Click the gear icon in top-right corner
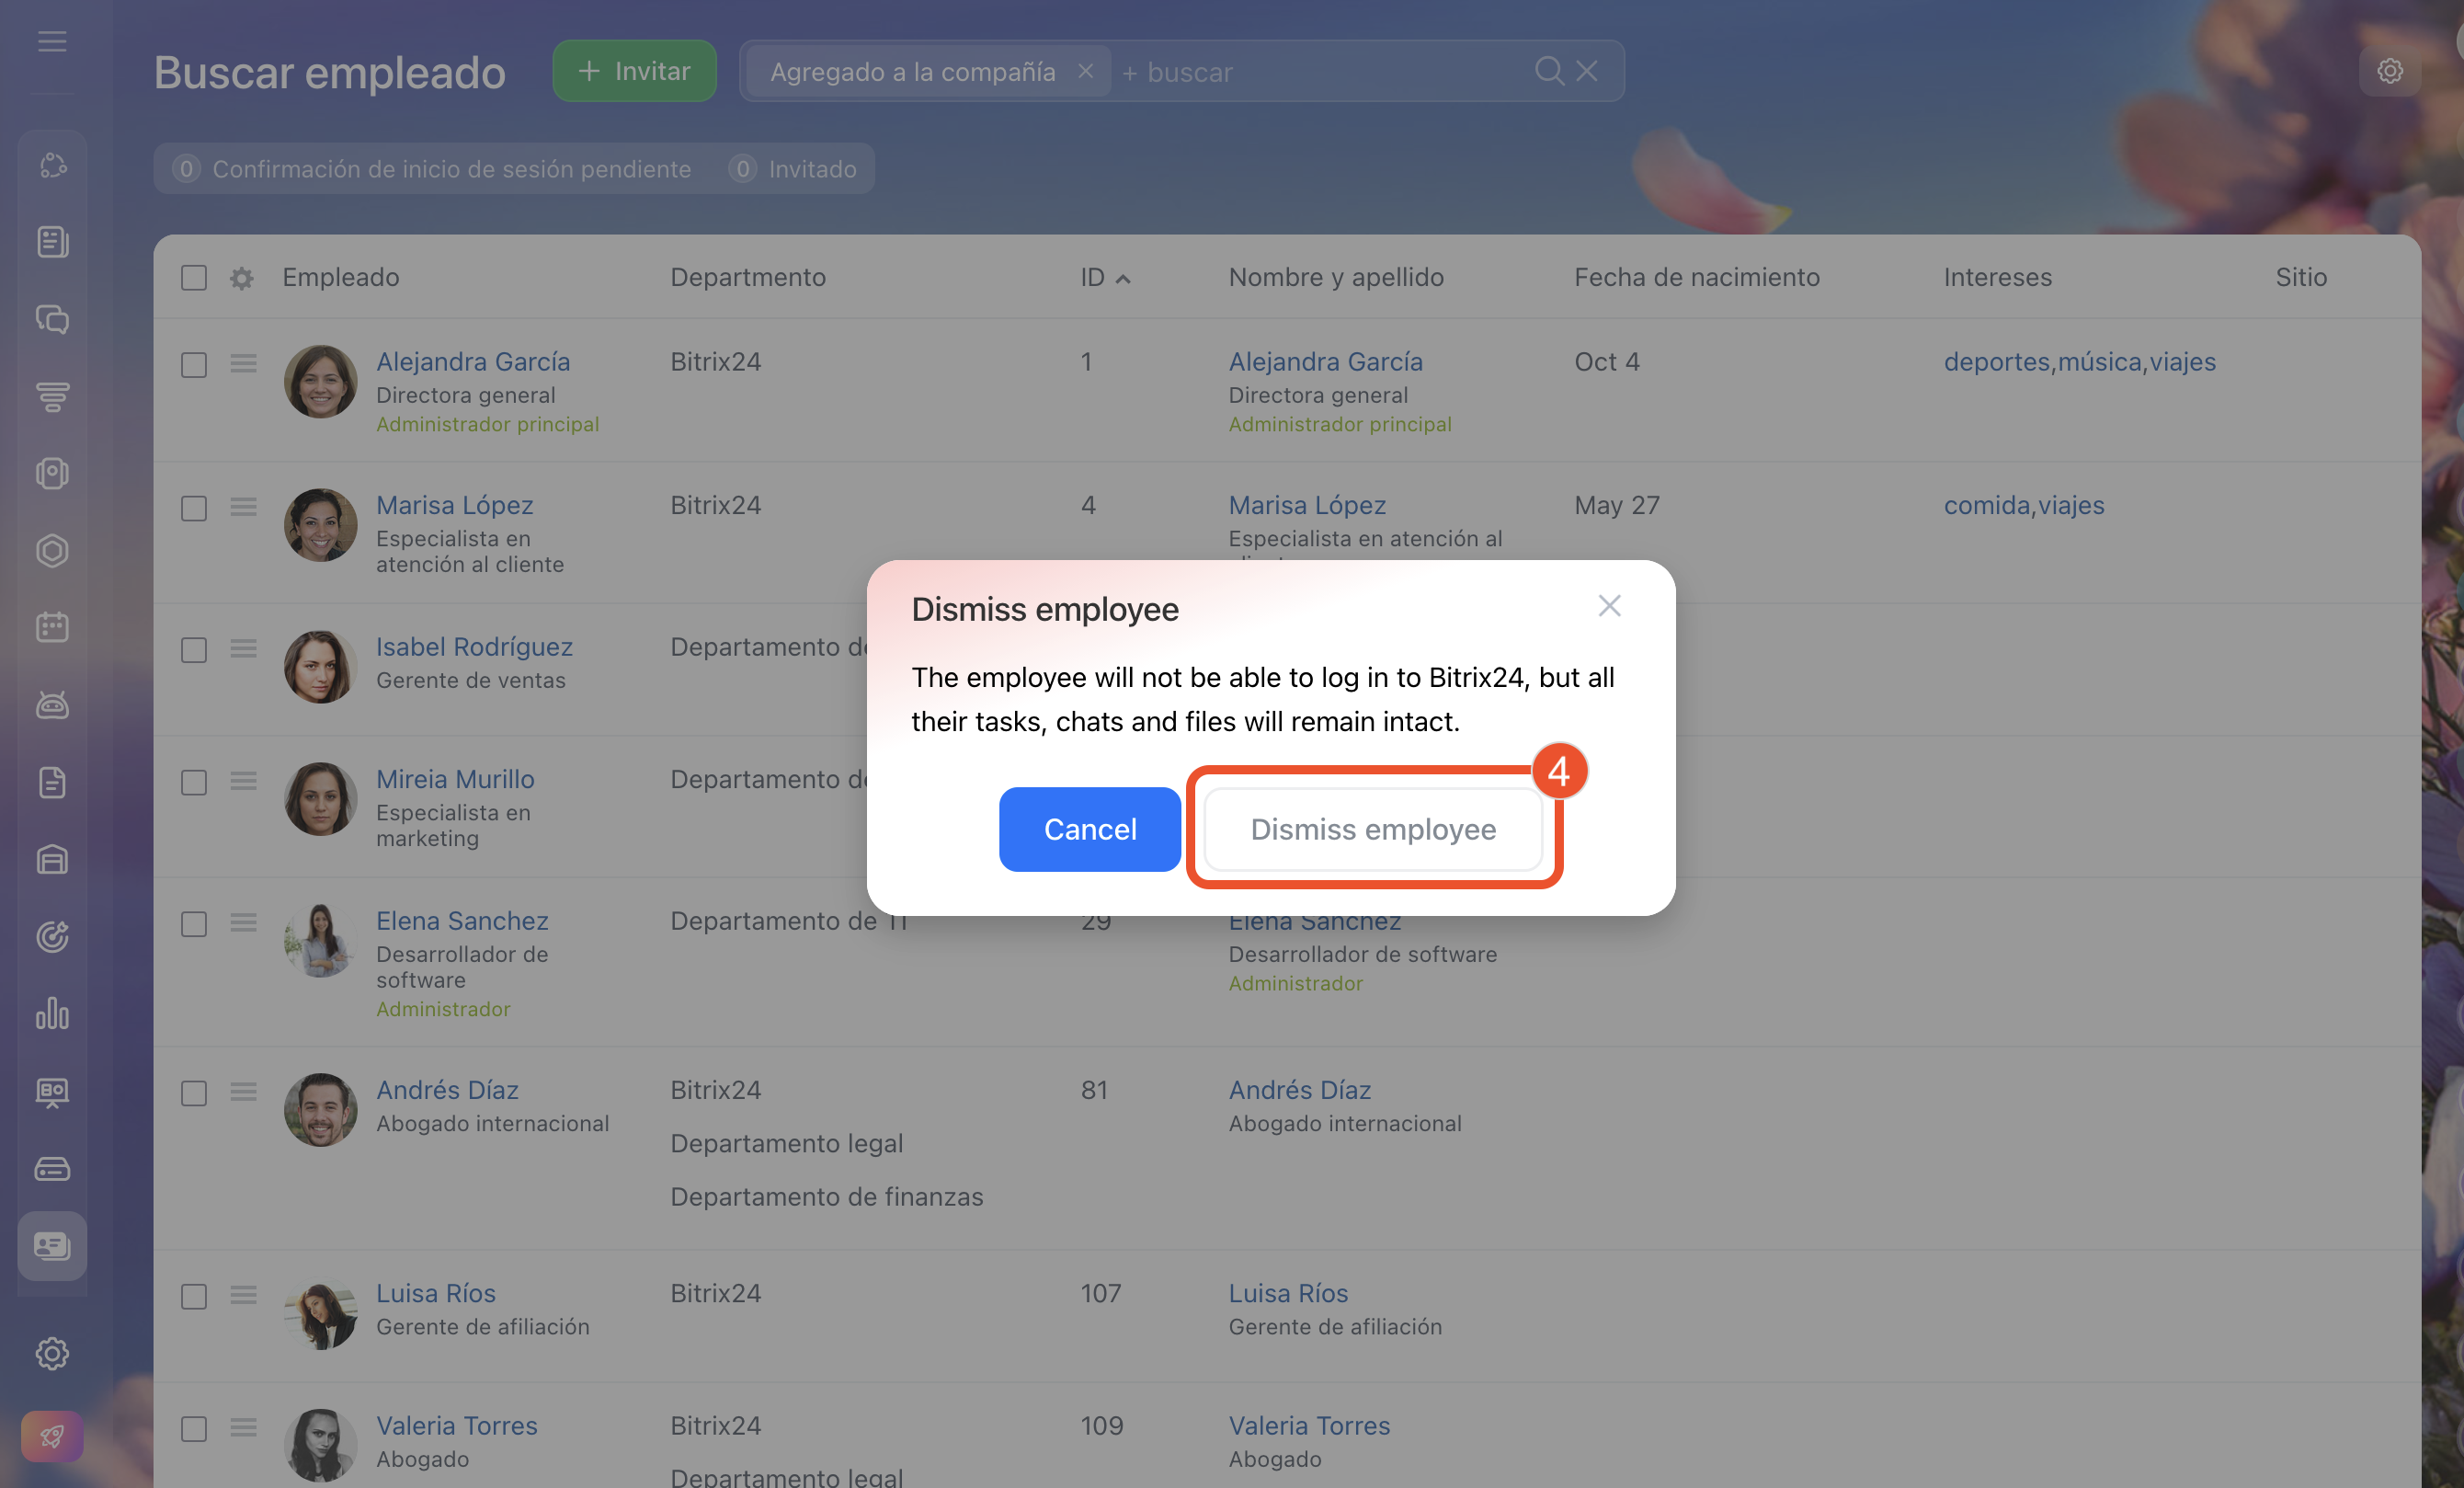Viewport: 2464px width, 1488px height. click(2389, 71)
